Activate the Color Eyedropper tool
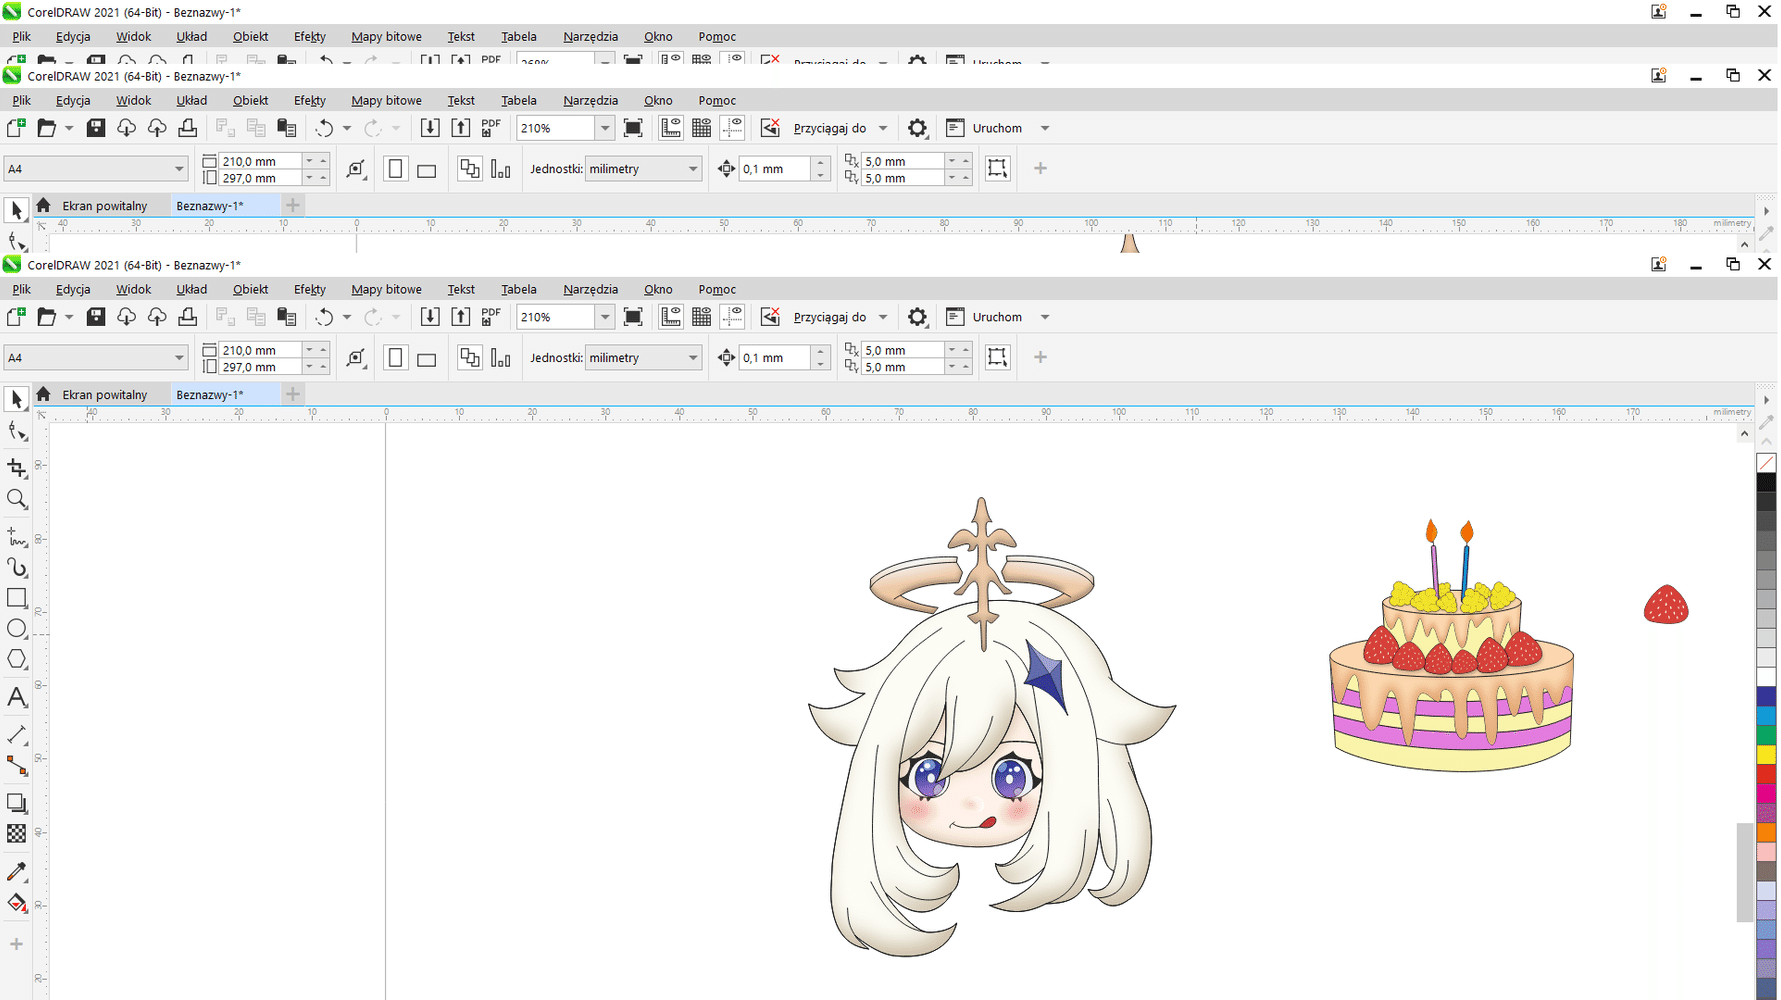The width and height of the screenshot is (1781, 1000). click(16, 872)
